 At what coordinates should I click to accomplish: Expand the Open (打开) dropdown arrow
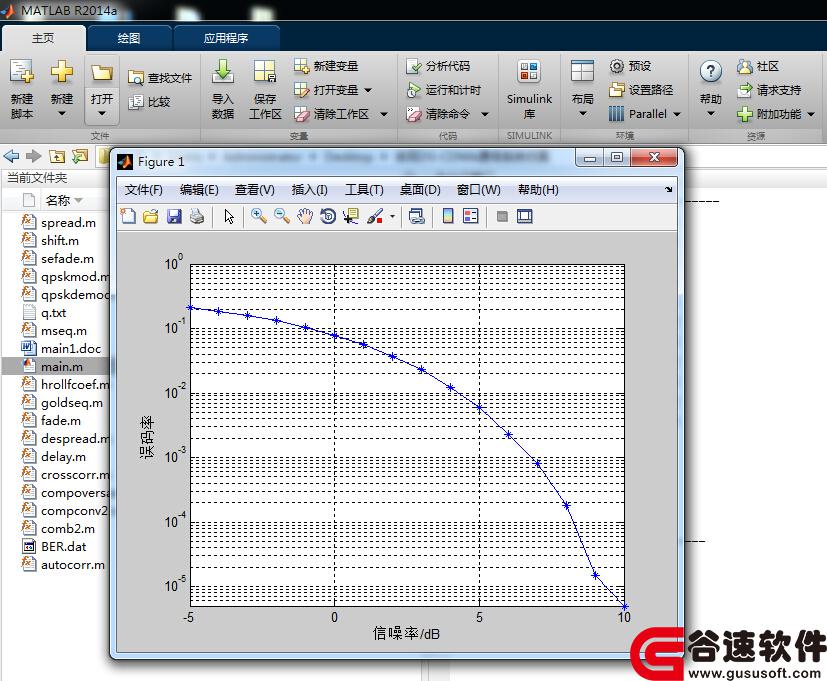pyautogui.click(x=102, y=113)
